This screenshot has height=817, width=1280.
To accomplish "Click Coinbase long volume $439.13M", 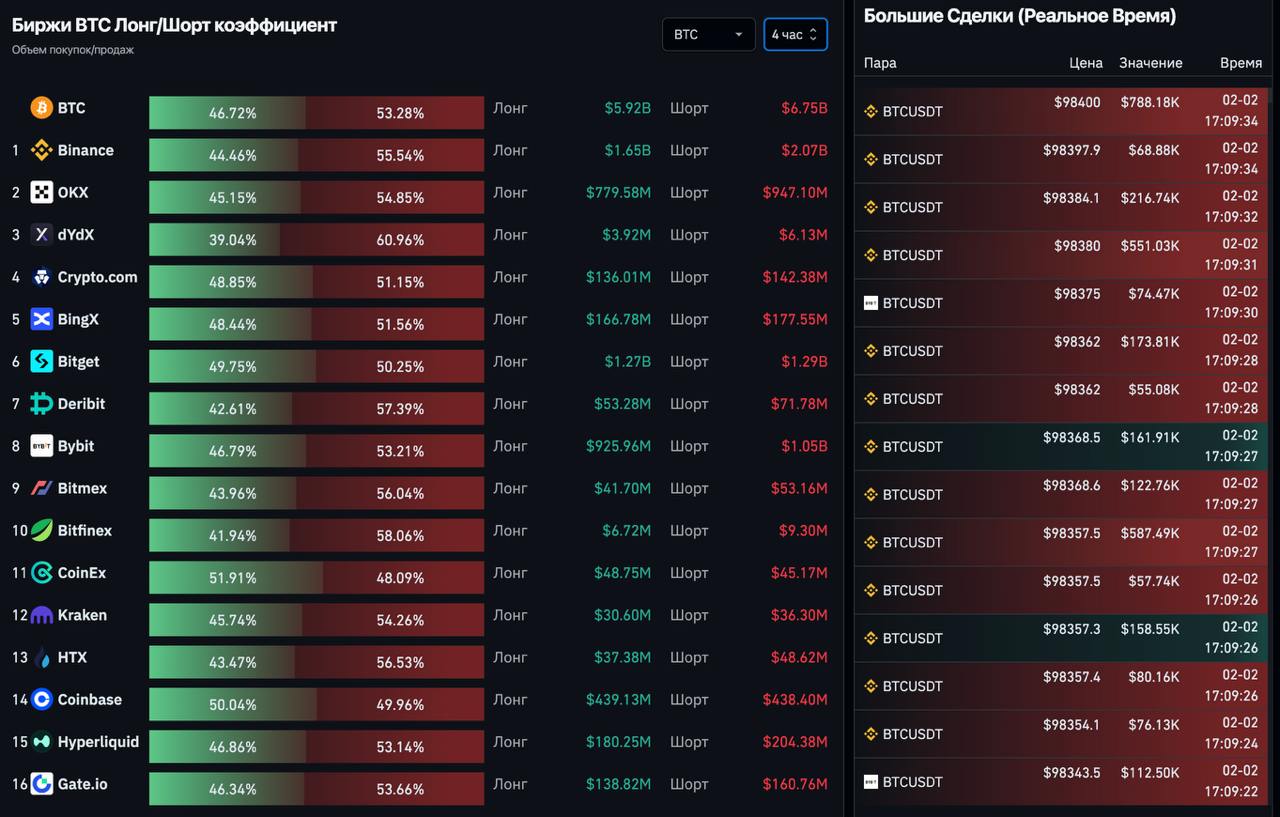I will pyautogui.click(x=619, y=699).
